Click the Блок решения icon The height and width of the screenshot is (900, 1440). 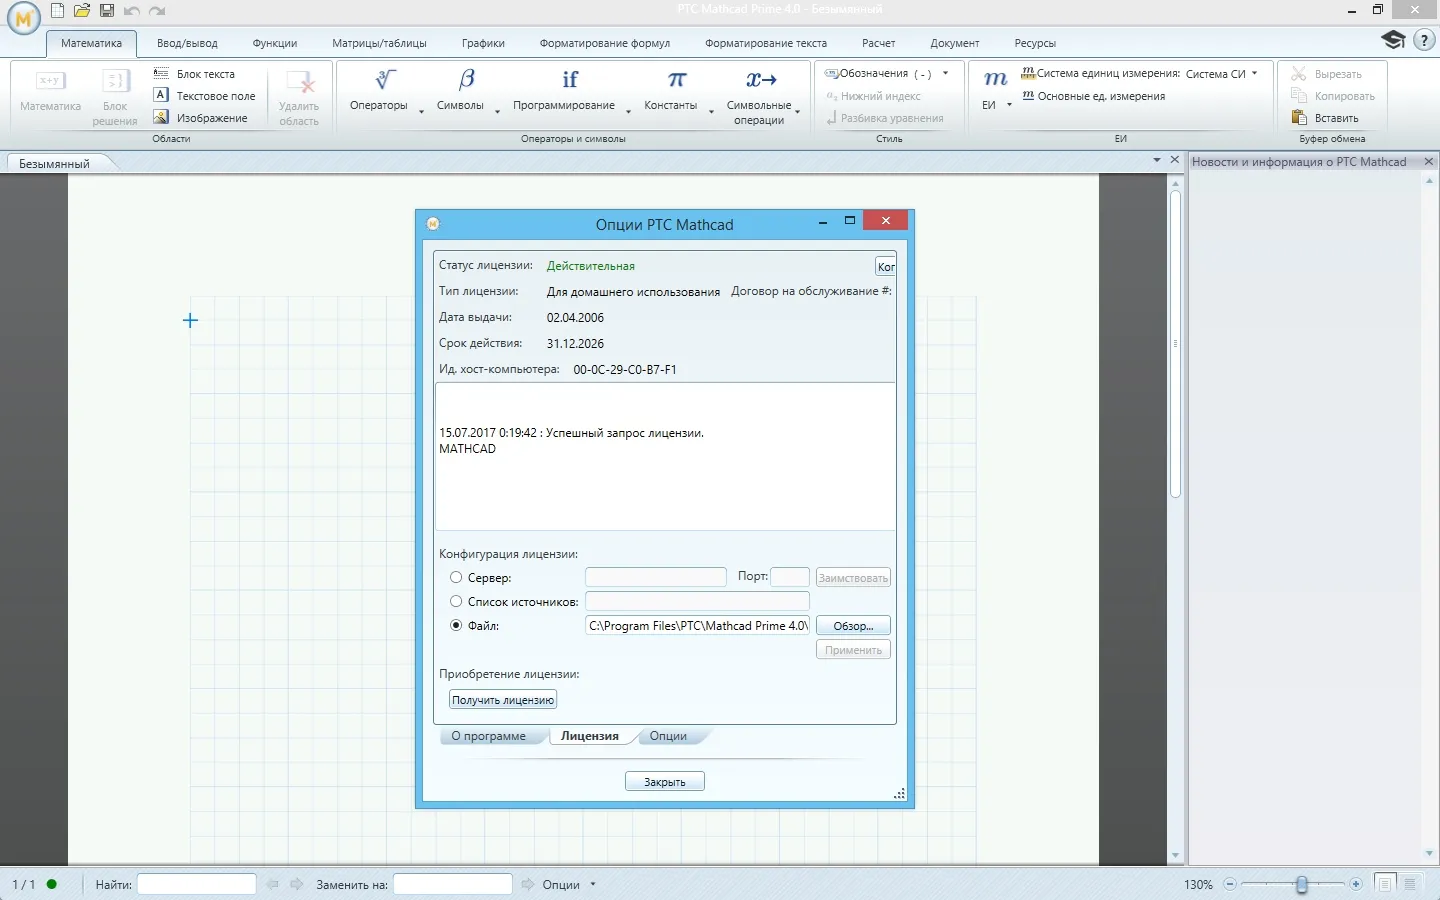pos(116,81)
